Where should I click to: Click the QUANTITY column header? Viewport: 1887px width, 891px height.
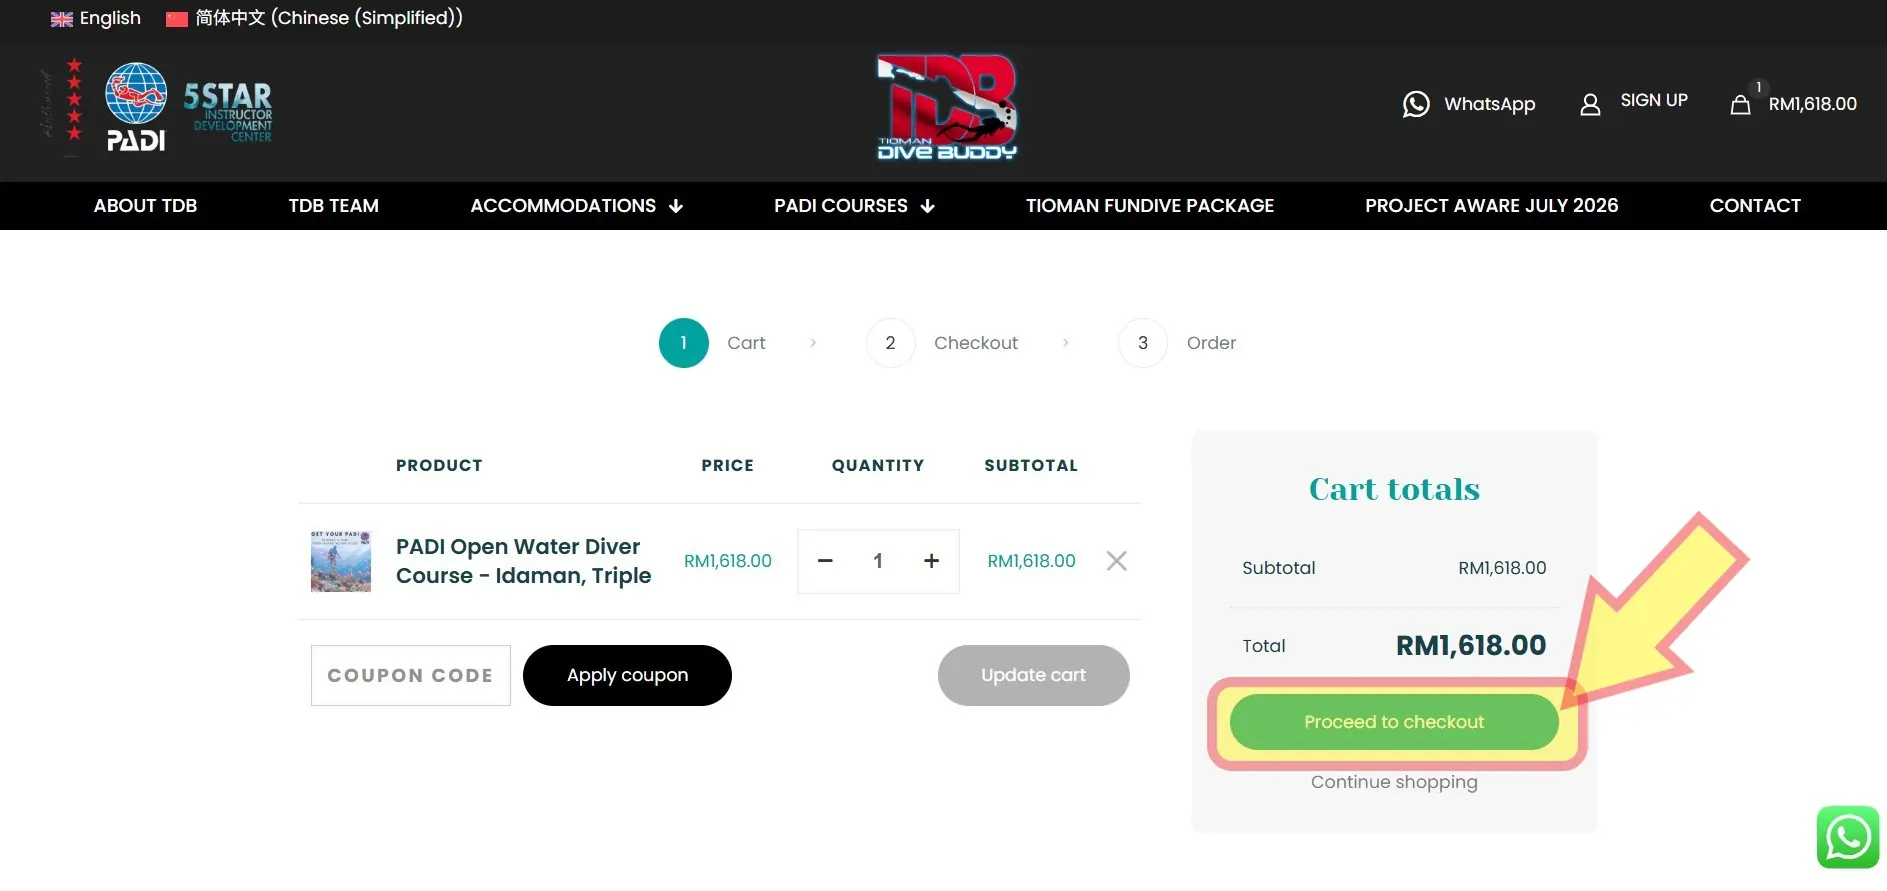878,465
